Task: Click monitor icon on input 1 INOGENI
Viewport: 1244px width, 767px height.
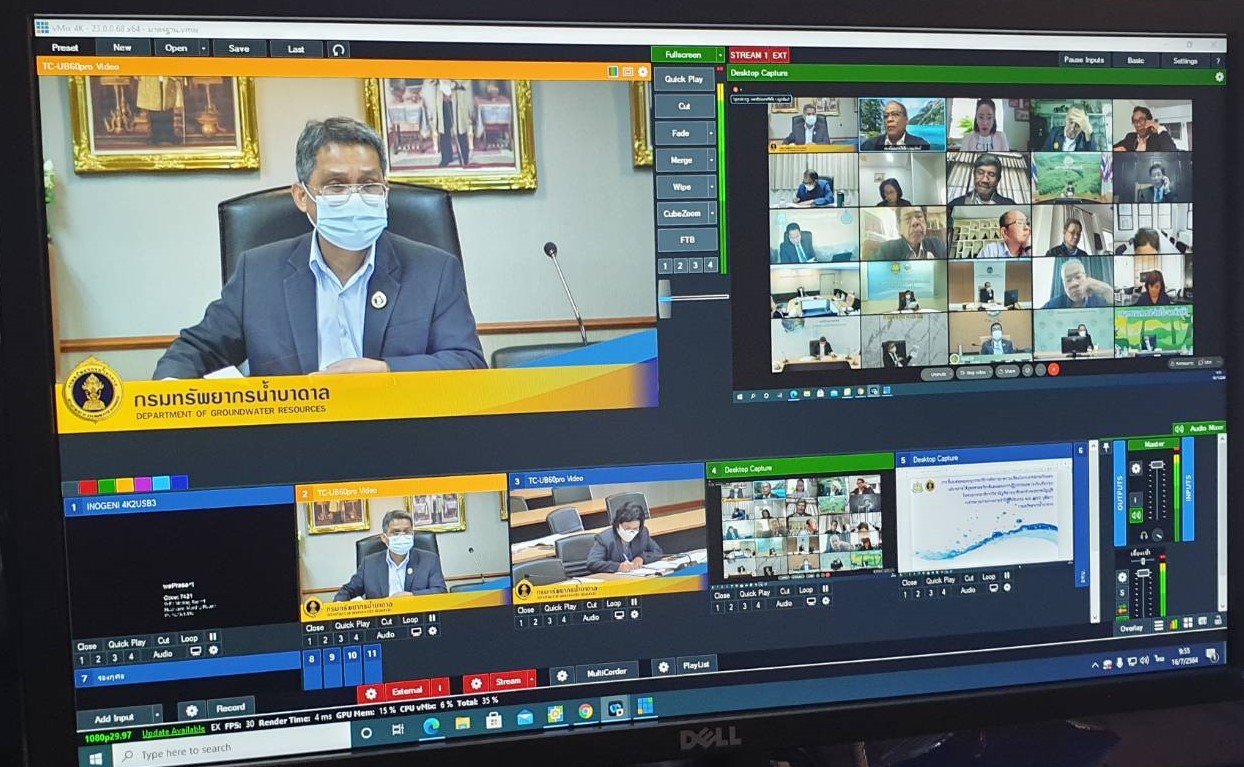Action: point(196,651)
